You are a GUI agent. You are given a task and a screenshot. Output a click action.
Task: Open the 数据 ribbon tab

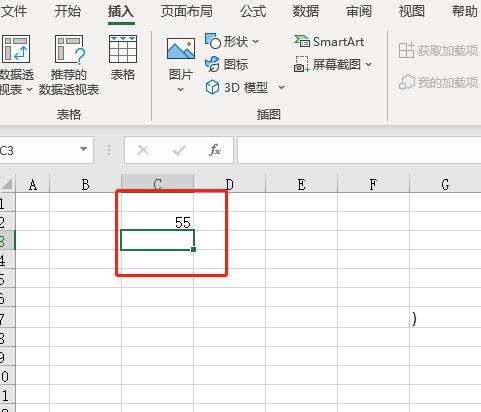point(306,12)
